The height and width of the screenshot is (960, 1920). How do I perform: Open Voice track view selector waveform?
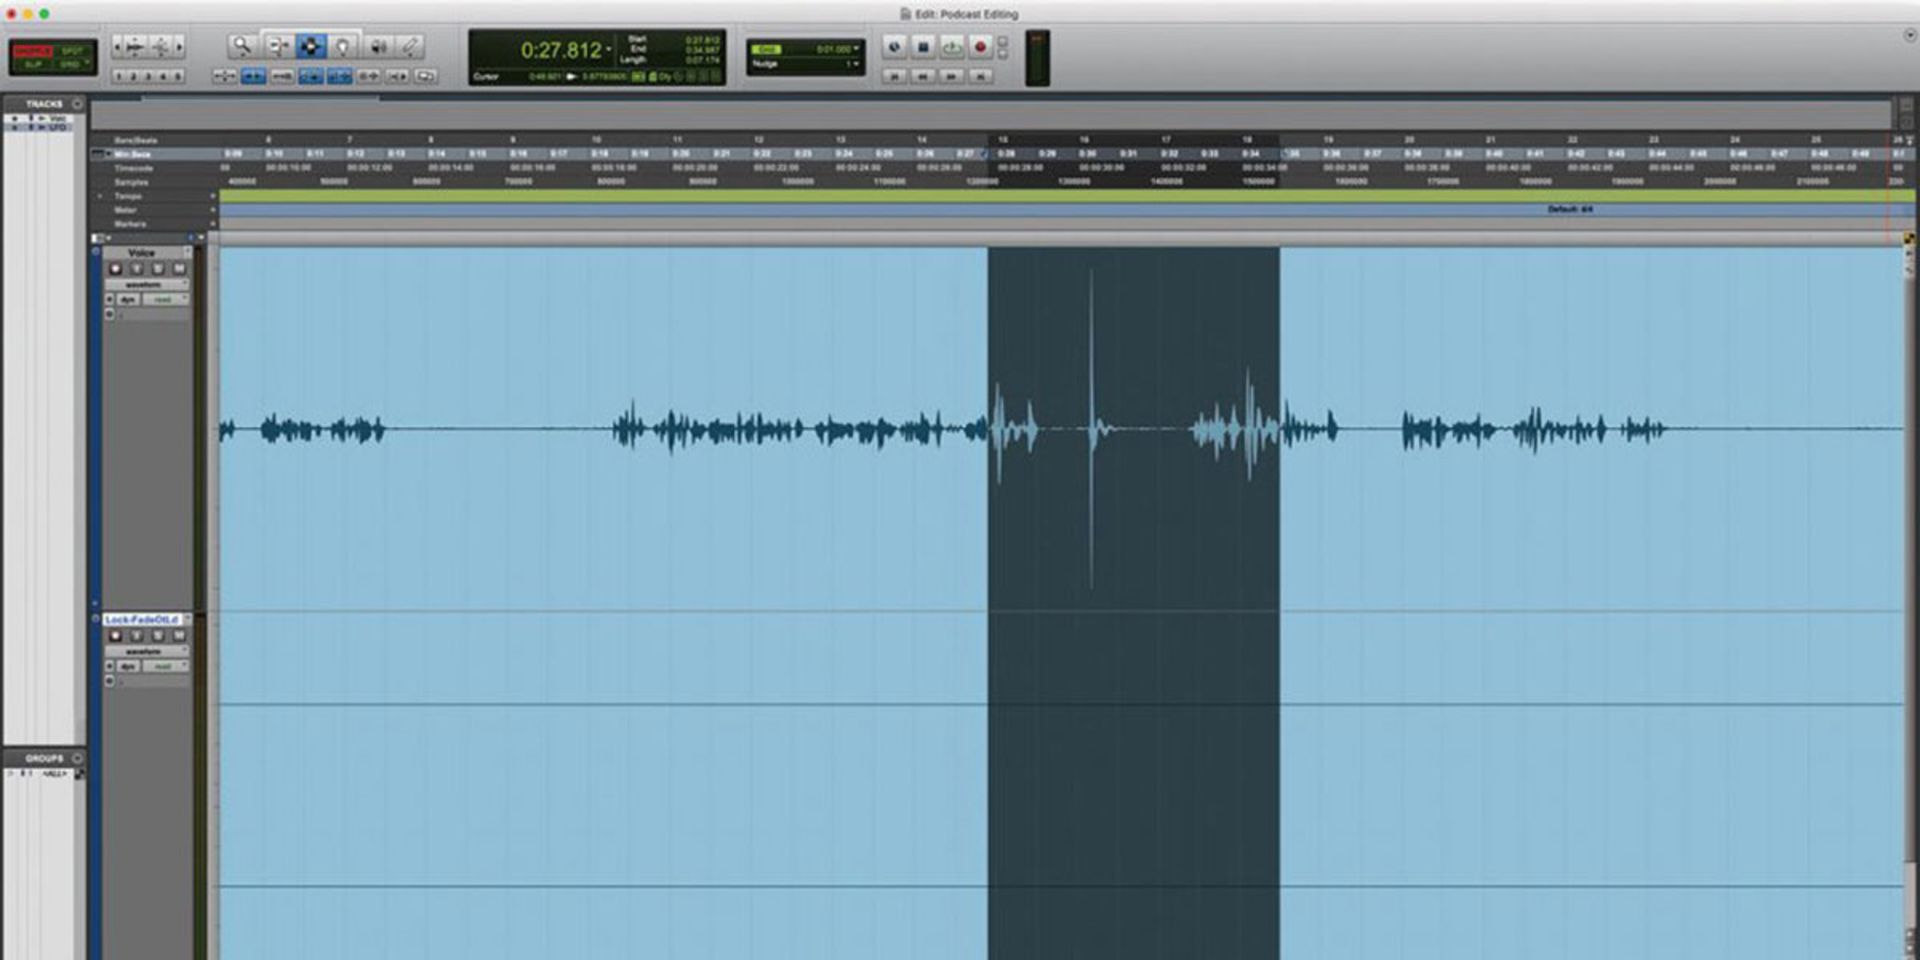(147, 285)
